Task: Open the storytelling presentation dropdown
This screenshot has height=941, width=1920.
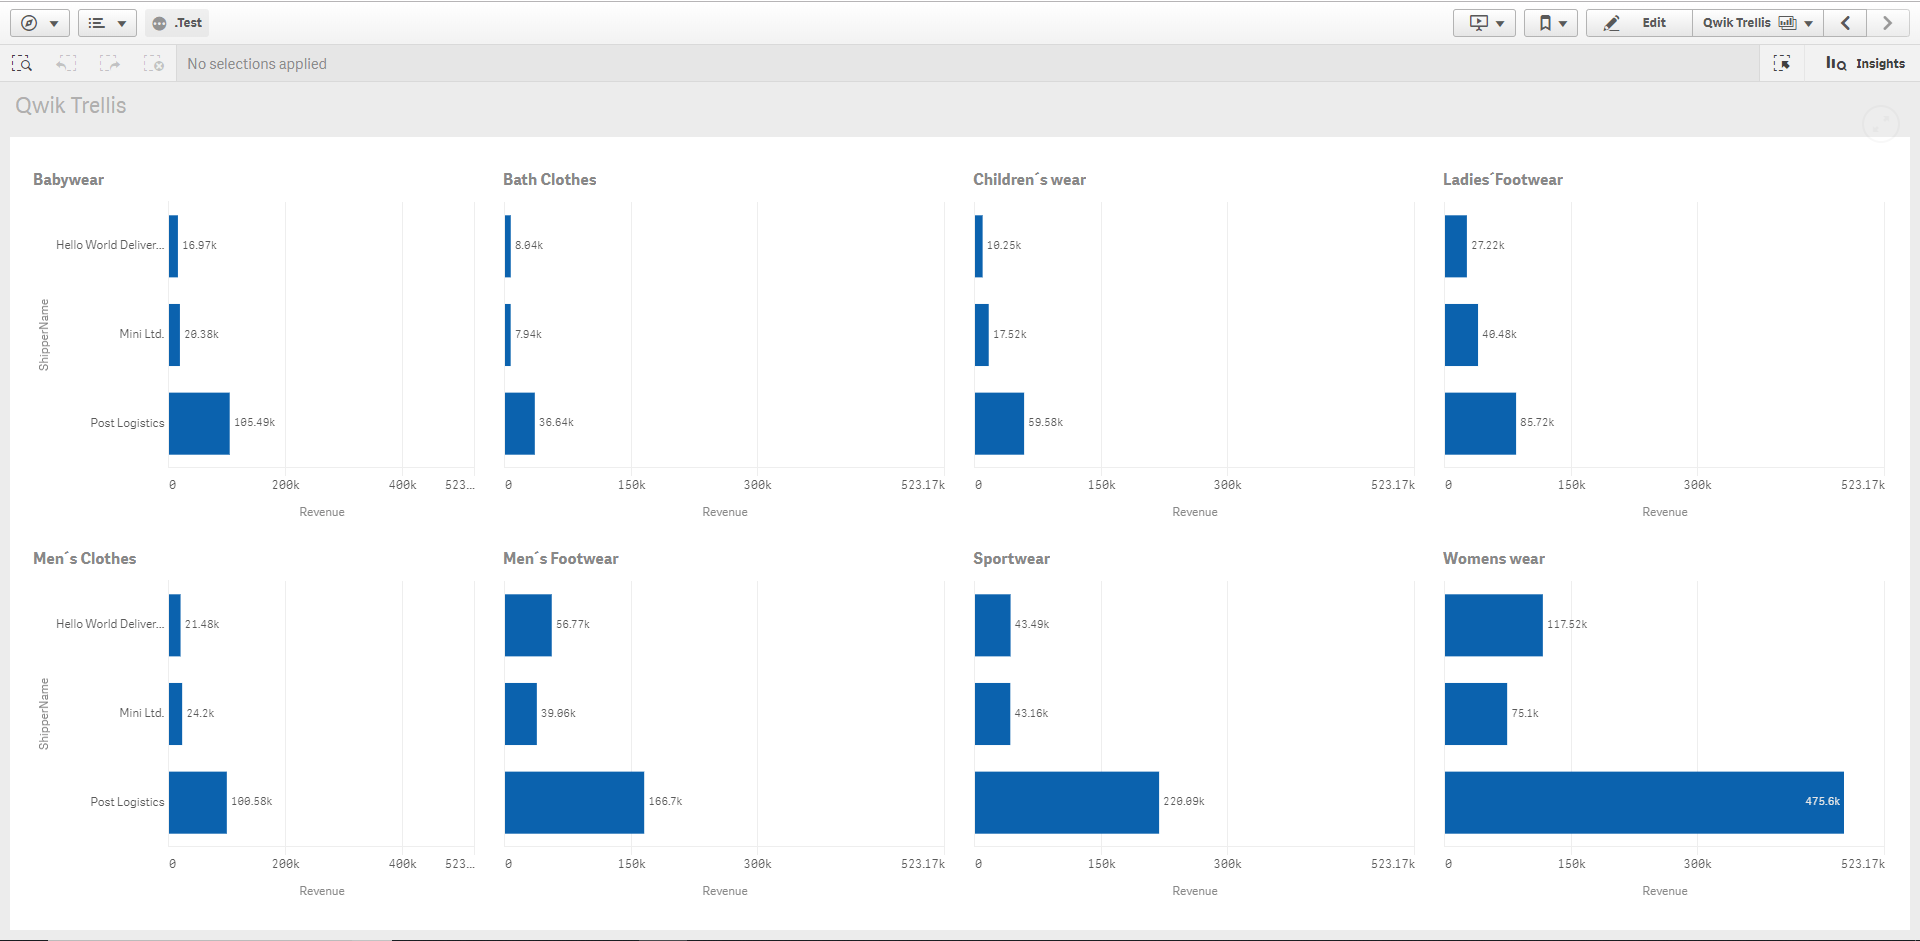Action: tap(1483, 22)
